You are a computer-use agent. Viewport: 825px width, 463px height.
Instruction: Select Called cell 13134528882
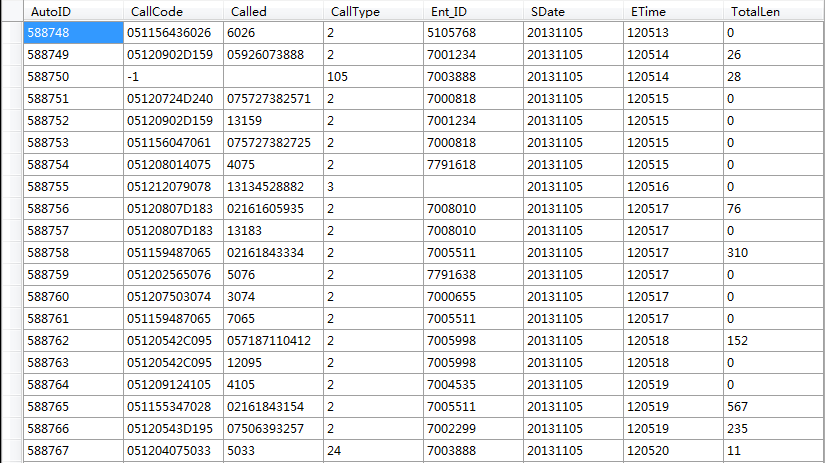[273, 187]
